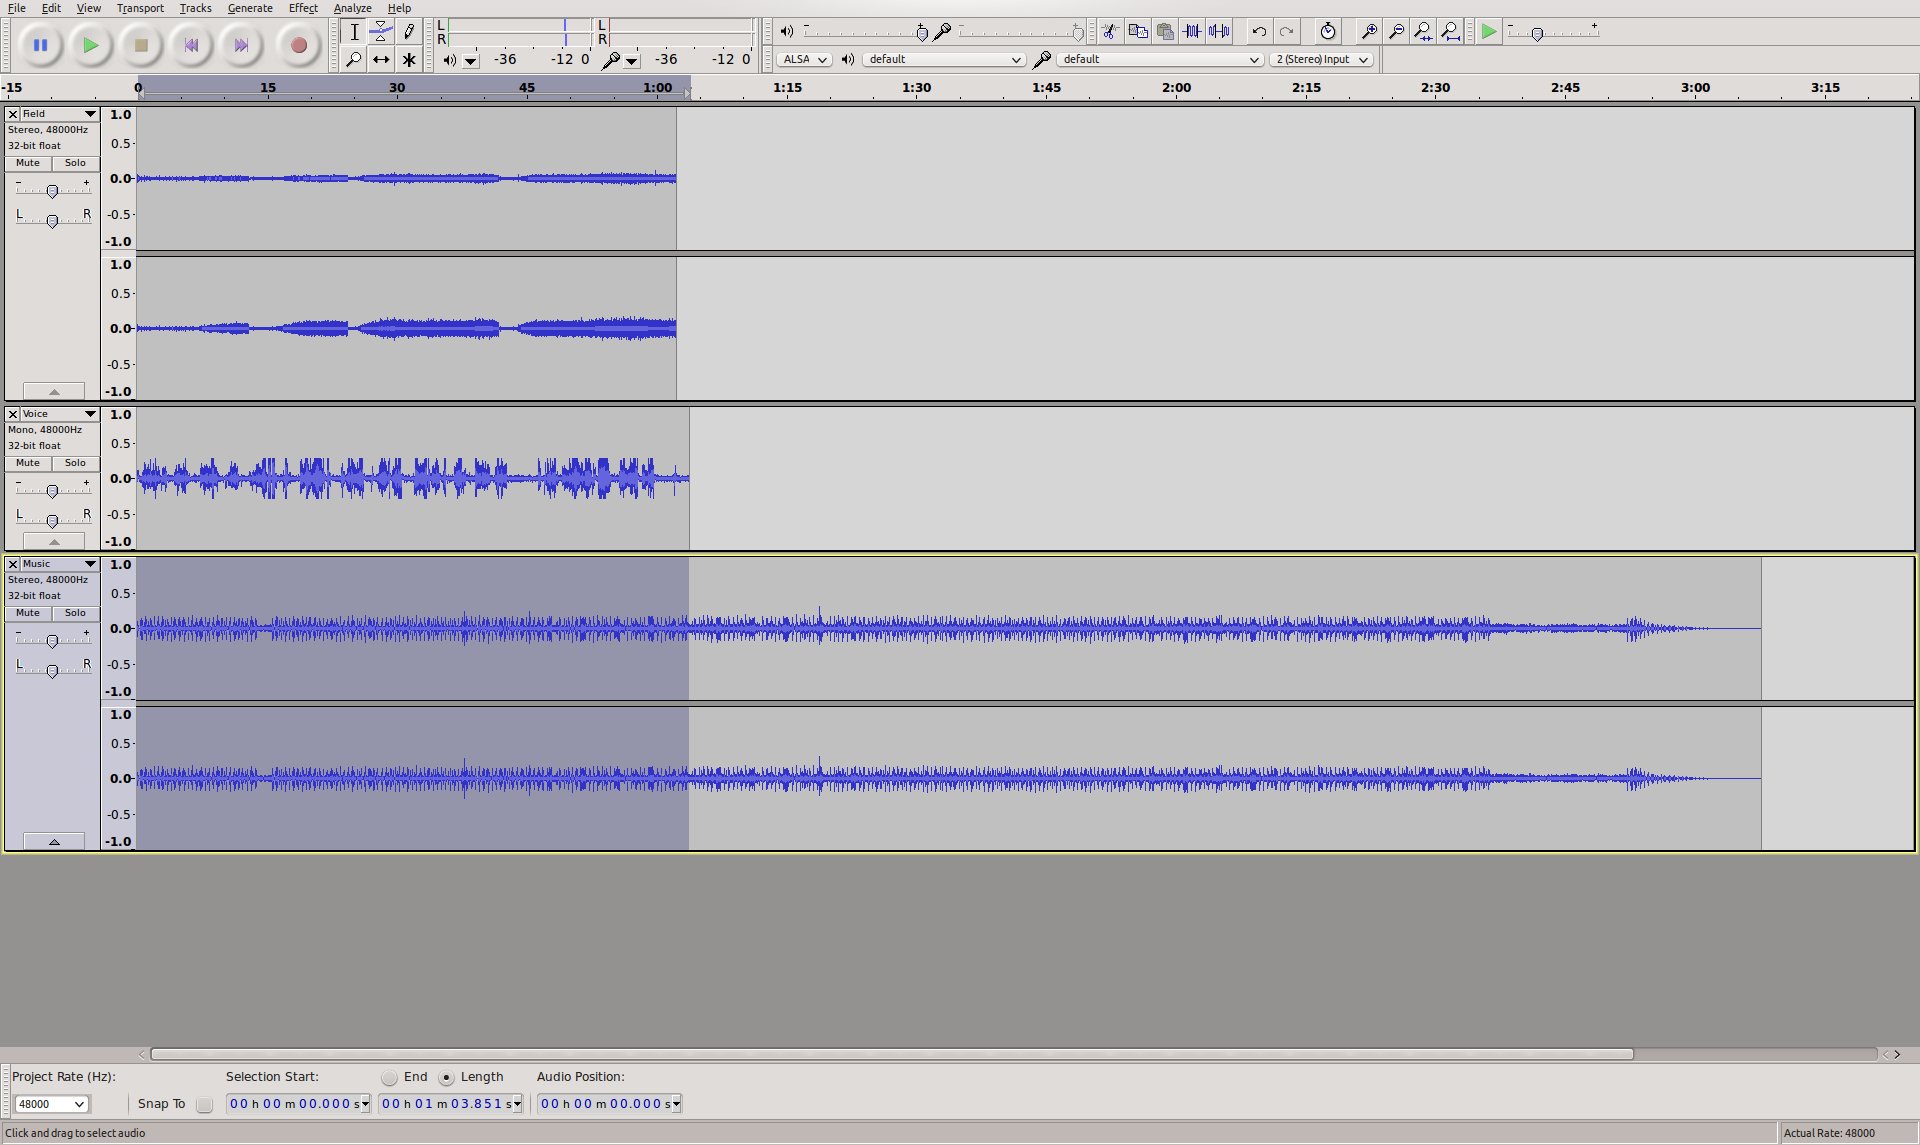Close the Voice track with X
This screenshot has width=1920, height=1145.
pyautogui.click(x=13, y=414)
